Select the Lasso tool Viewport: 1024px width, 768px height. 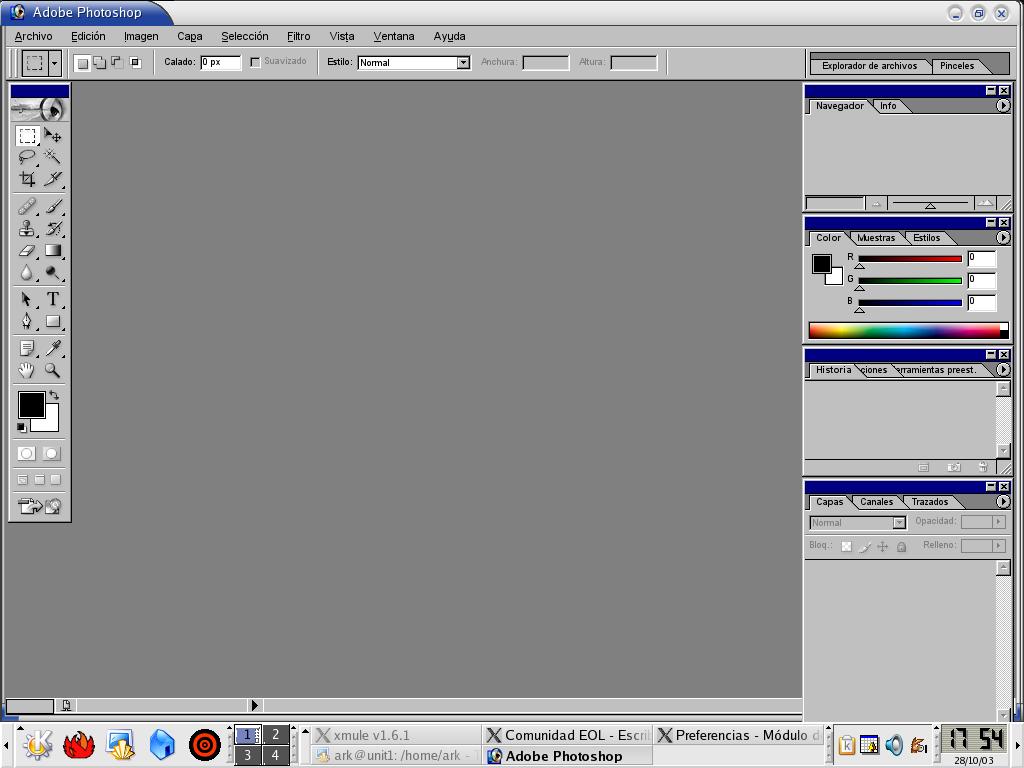pyautogui.click(x=27, y=157)
